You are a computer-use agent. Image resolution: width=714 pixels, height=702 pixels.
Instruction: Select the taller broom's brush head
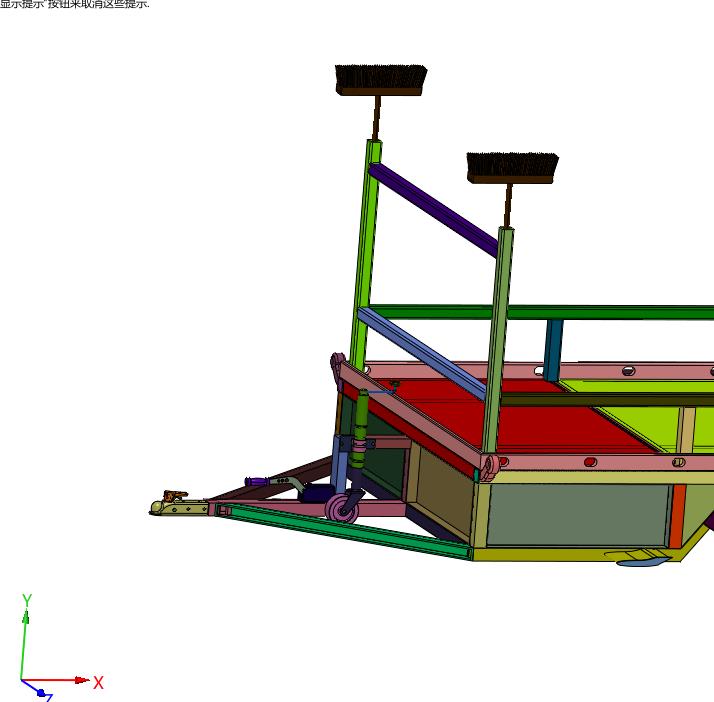click(x=381, y=80)
